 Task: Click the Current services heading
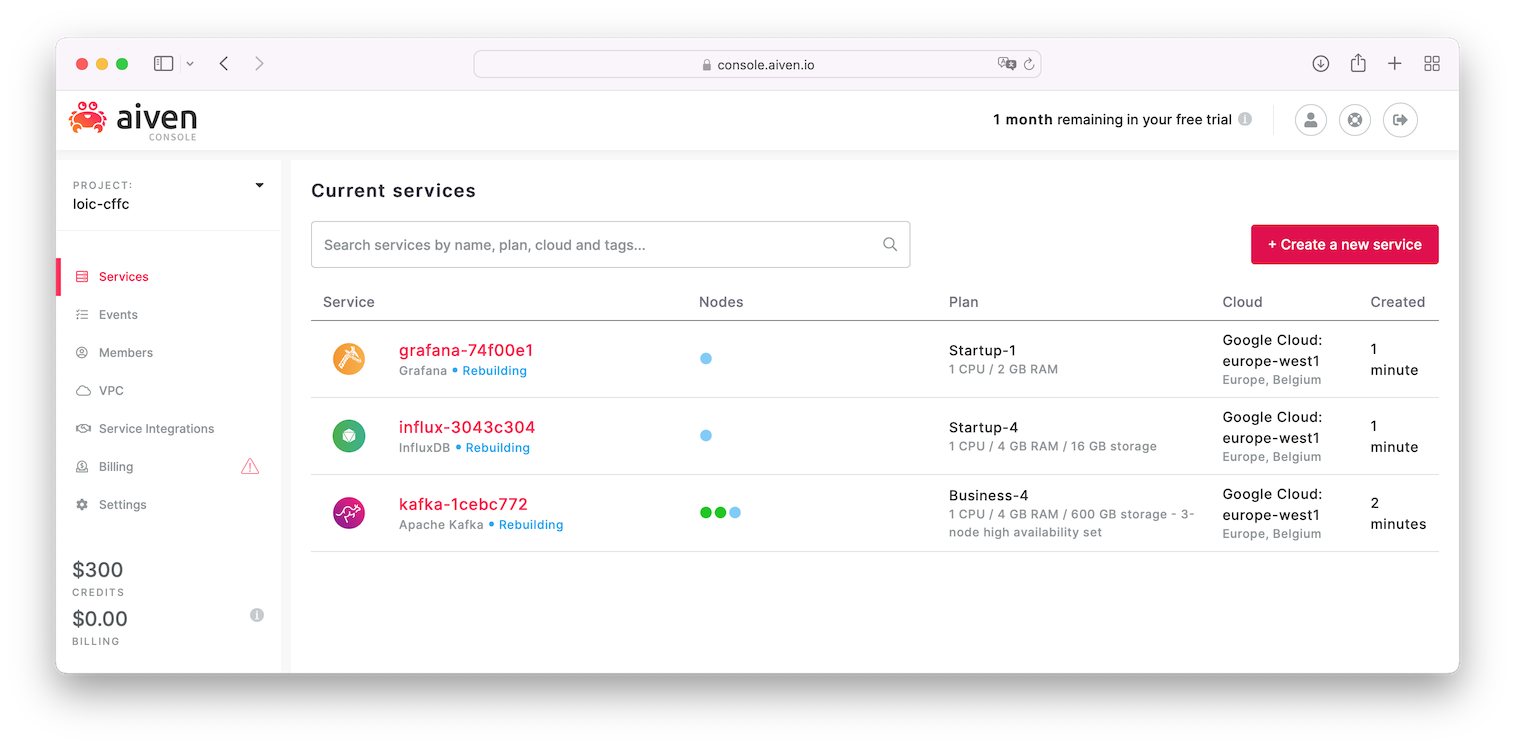393,191
